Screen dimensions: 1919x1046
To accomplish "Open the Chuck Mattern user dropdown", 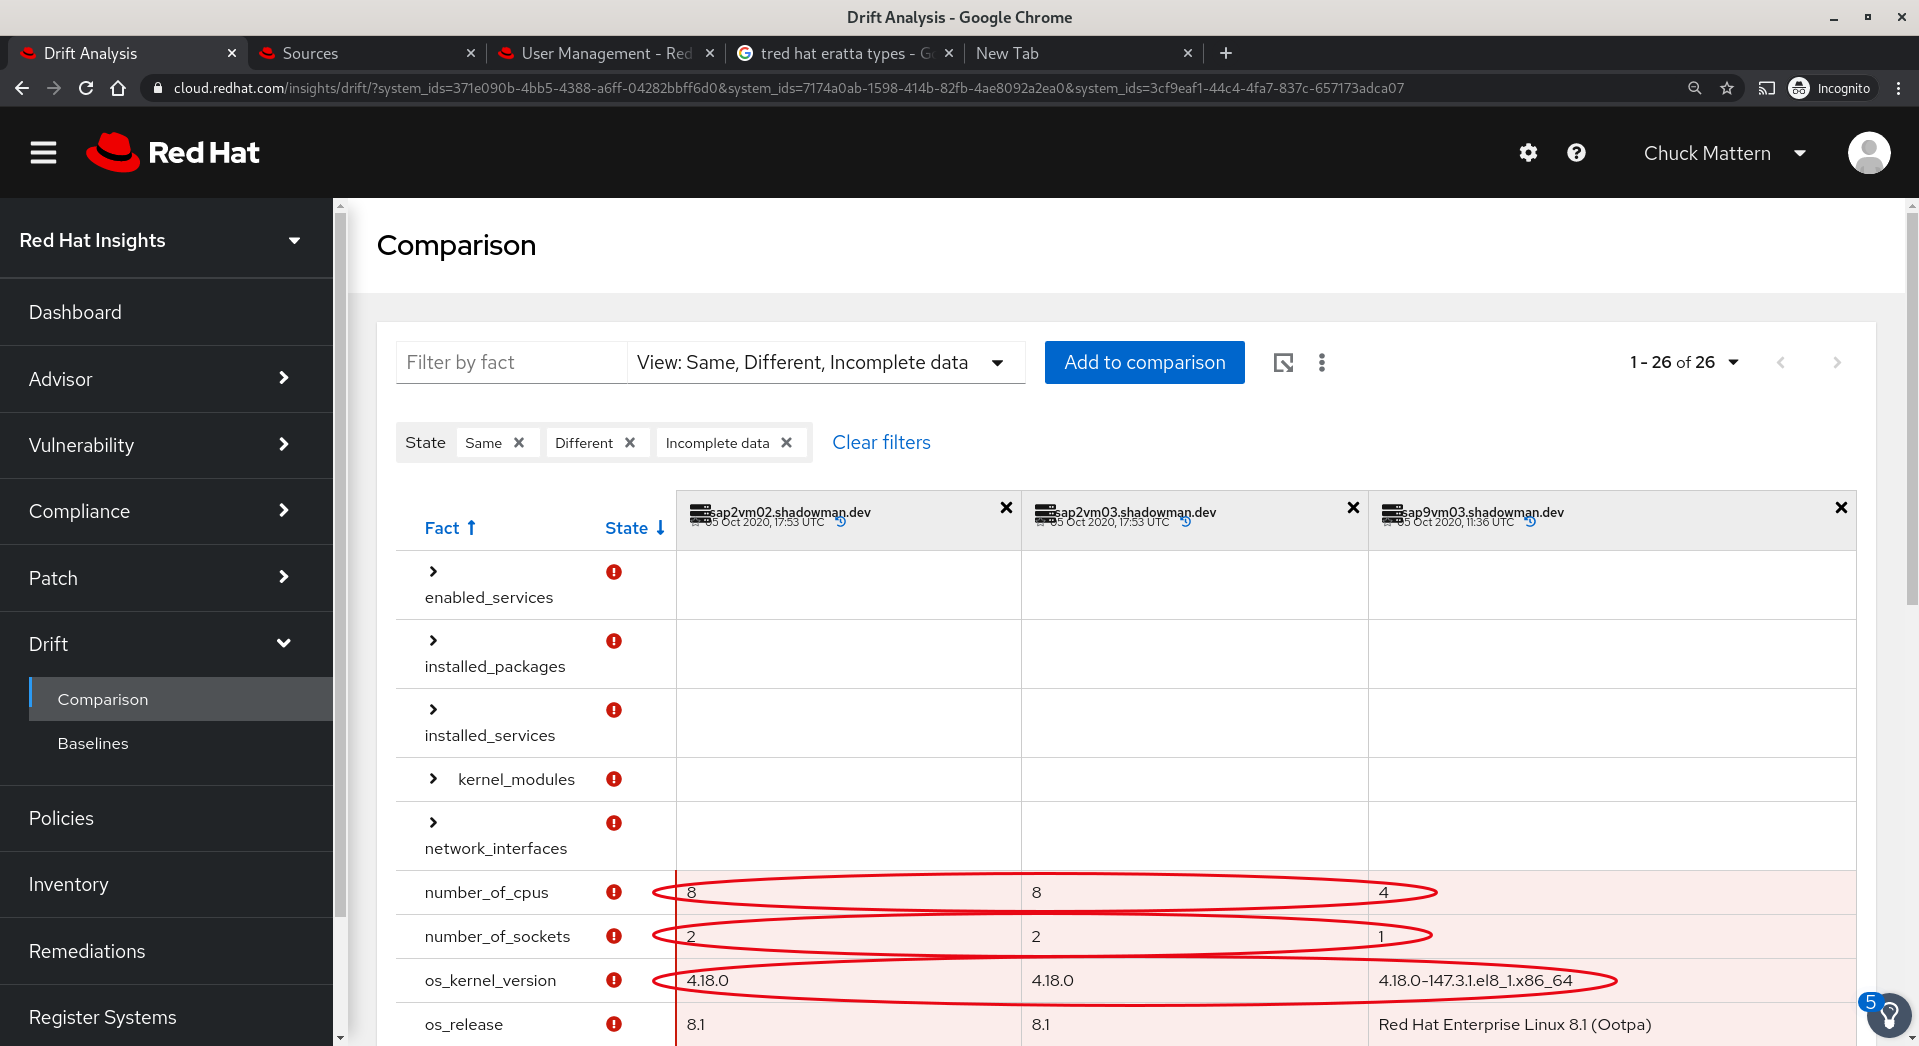I will (1724, 153).
